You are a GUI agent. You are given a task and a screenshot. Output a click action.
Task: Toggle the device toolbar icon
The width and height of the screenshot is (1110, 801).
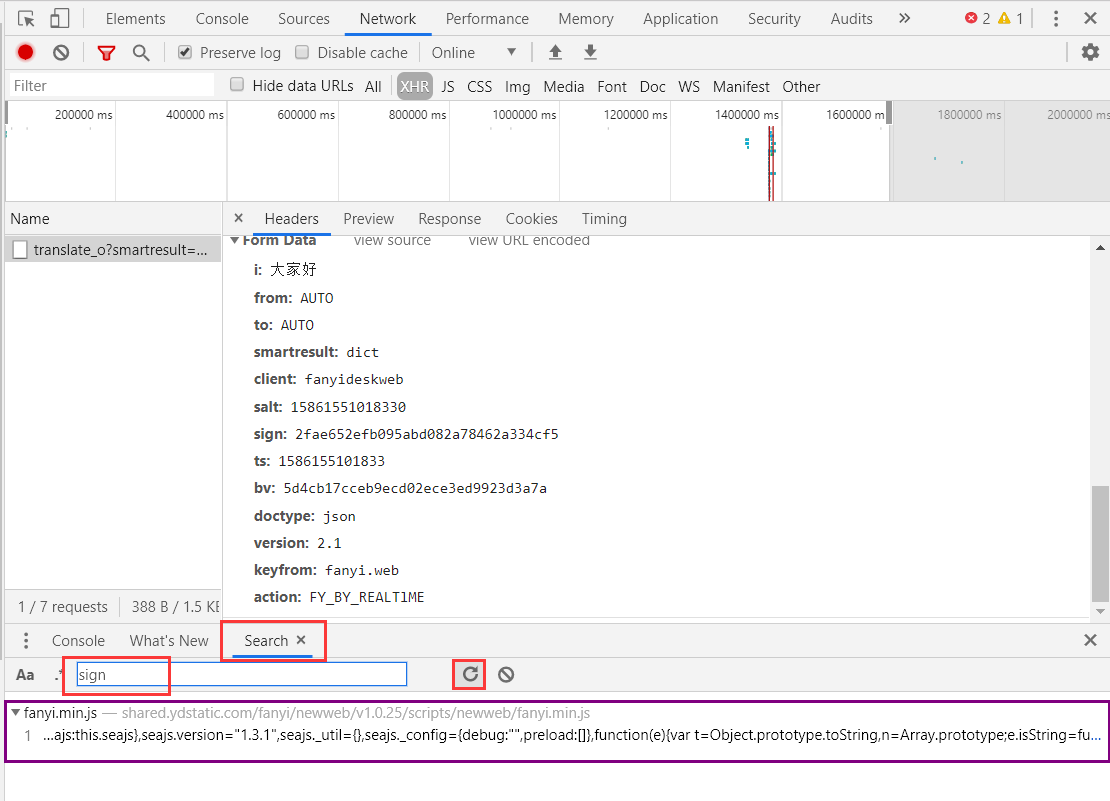point(59,19)
